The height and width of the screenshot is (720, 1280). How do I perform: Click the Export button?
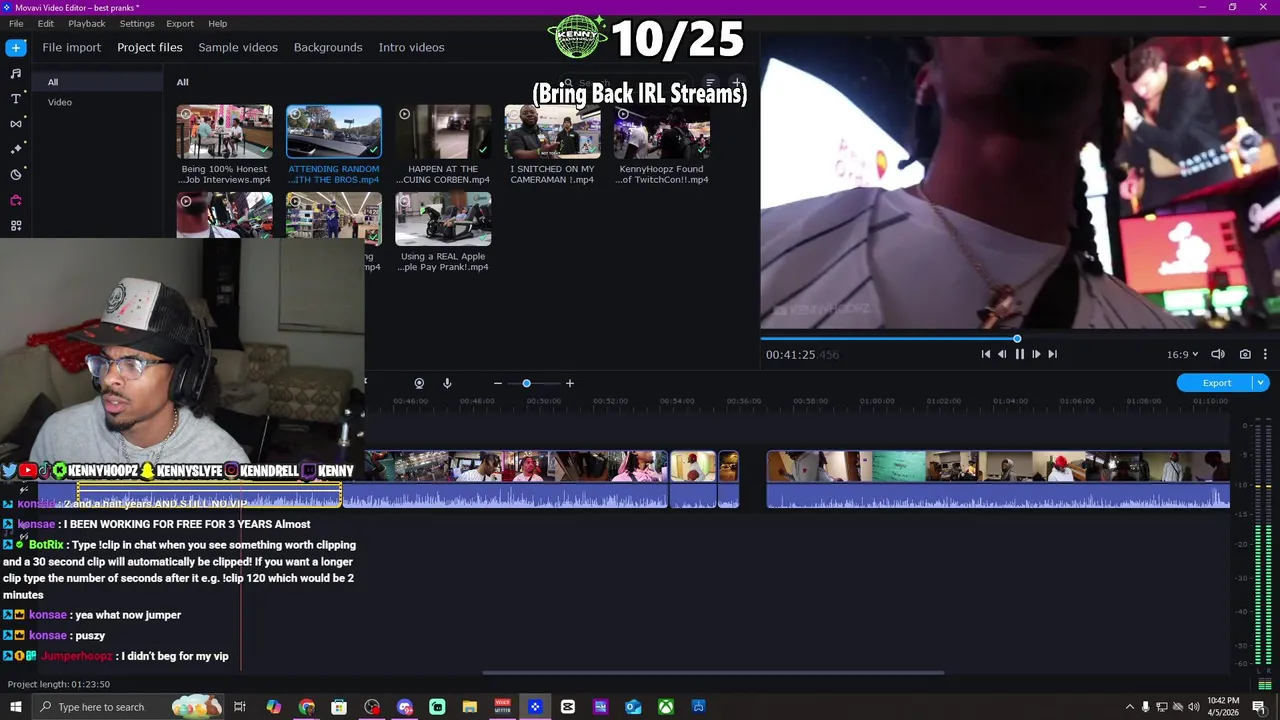tap(1216, 383)
